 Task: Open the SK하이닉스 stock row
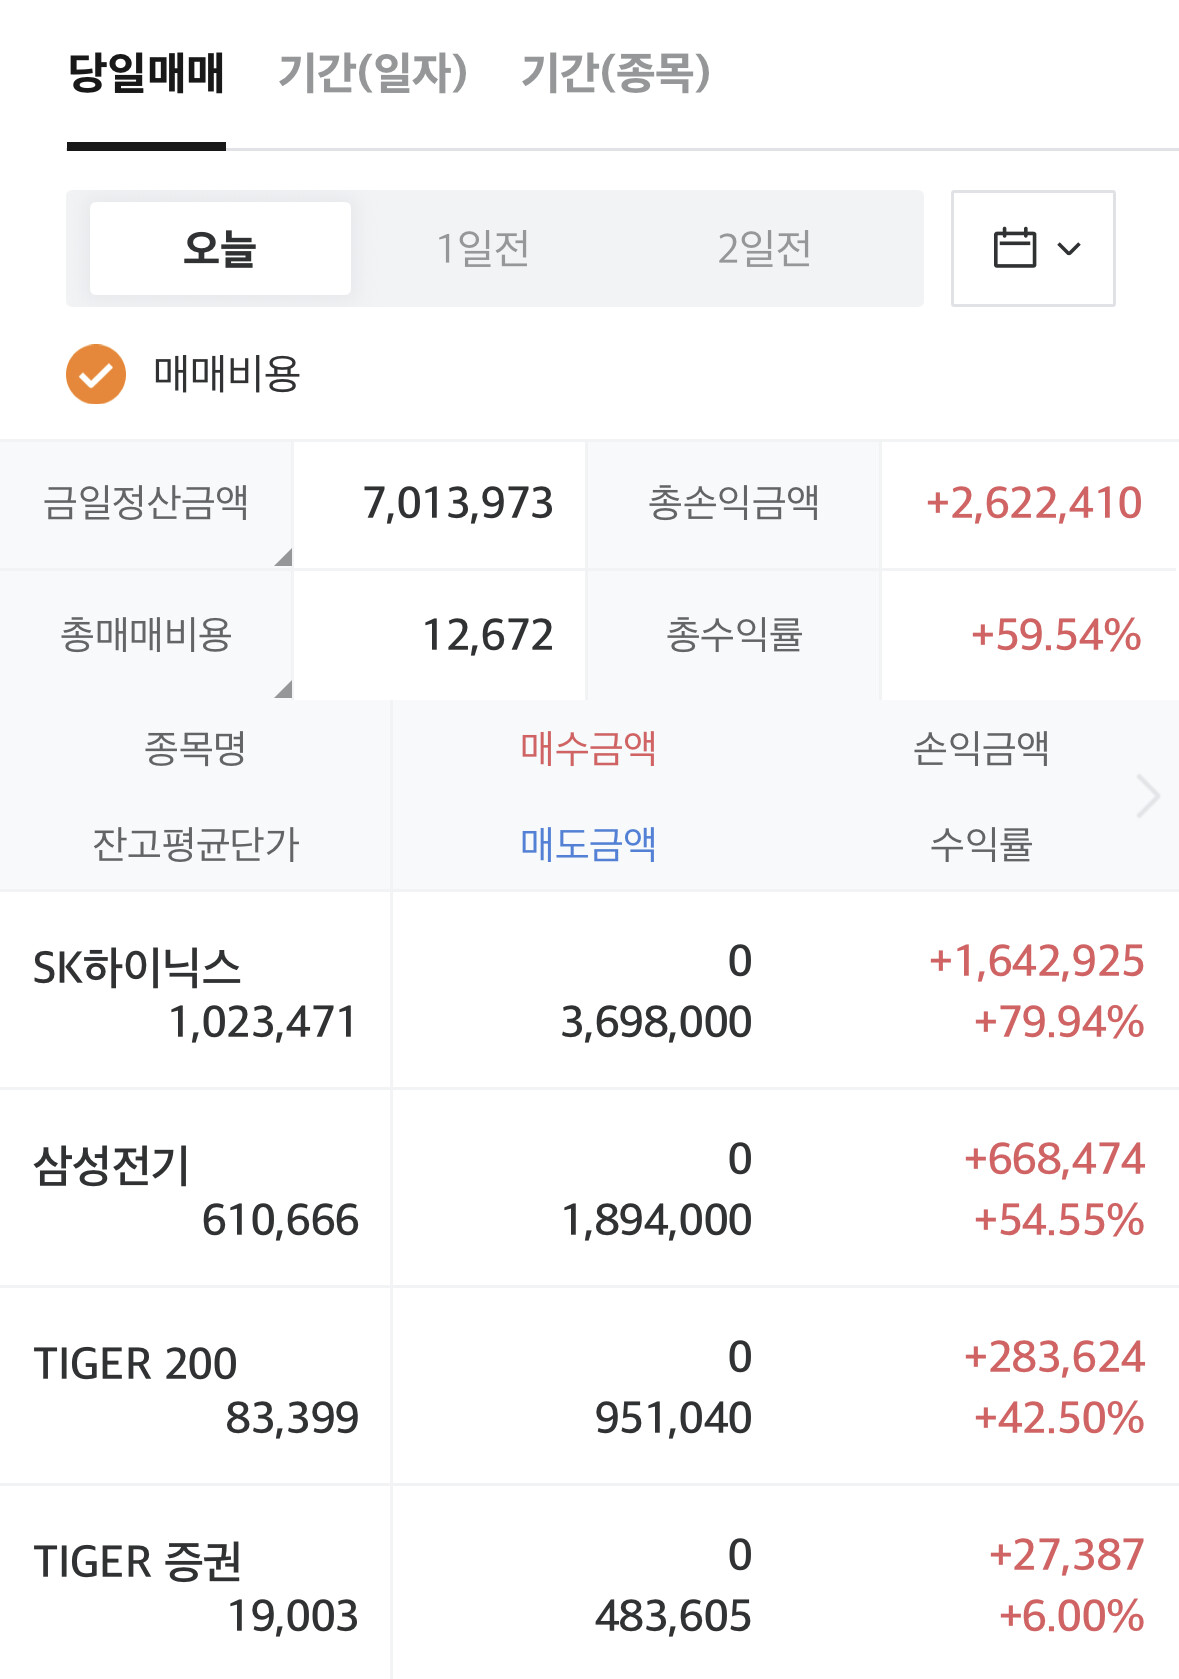pos(589,990)
